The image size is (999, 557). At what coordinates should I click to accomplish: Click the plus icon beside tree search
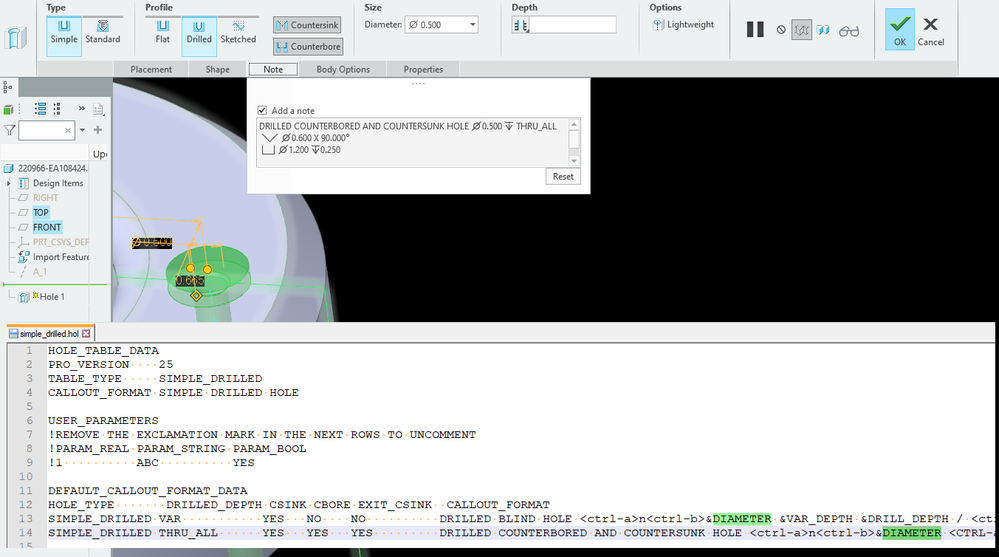(97, 130)
